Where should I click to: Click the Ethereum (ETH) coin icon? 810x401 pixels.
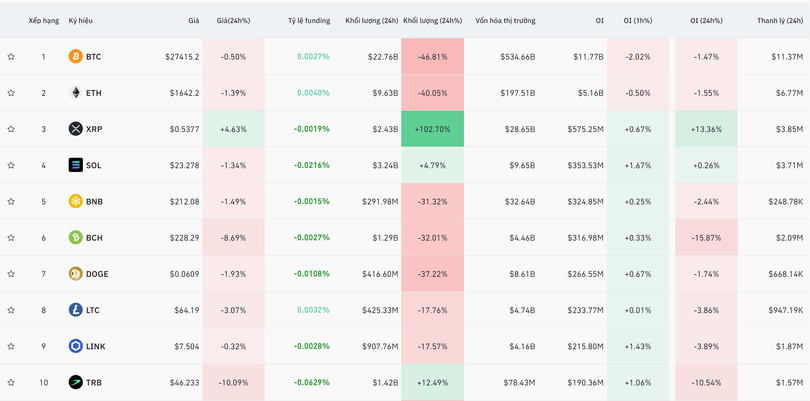75,93
